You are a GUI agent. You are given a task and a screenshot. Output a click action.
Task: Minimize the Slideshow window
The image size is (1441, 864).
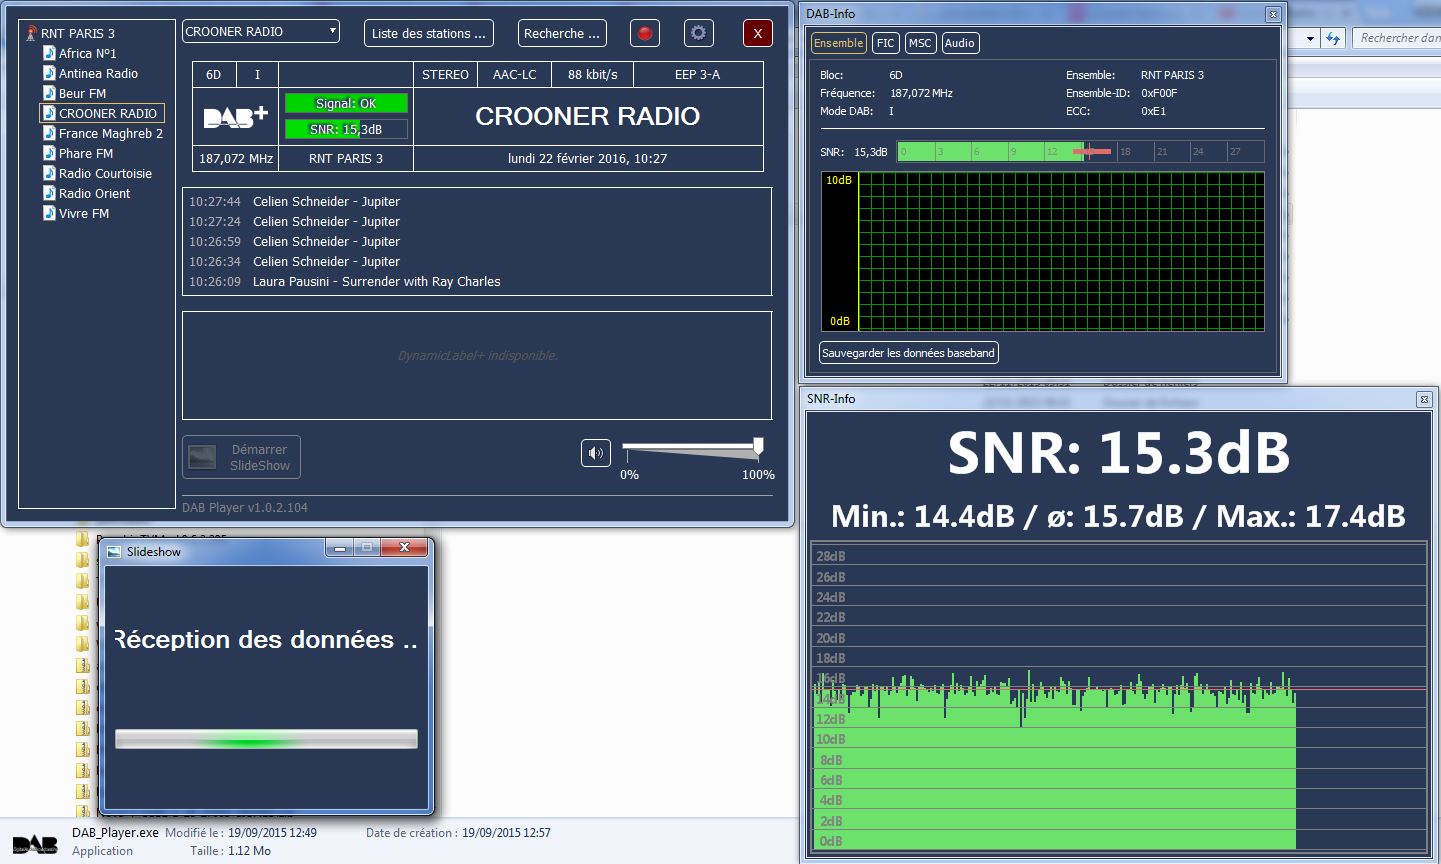(340, 548)
